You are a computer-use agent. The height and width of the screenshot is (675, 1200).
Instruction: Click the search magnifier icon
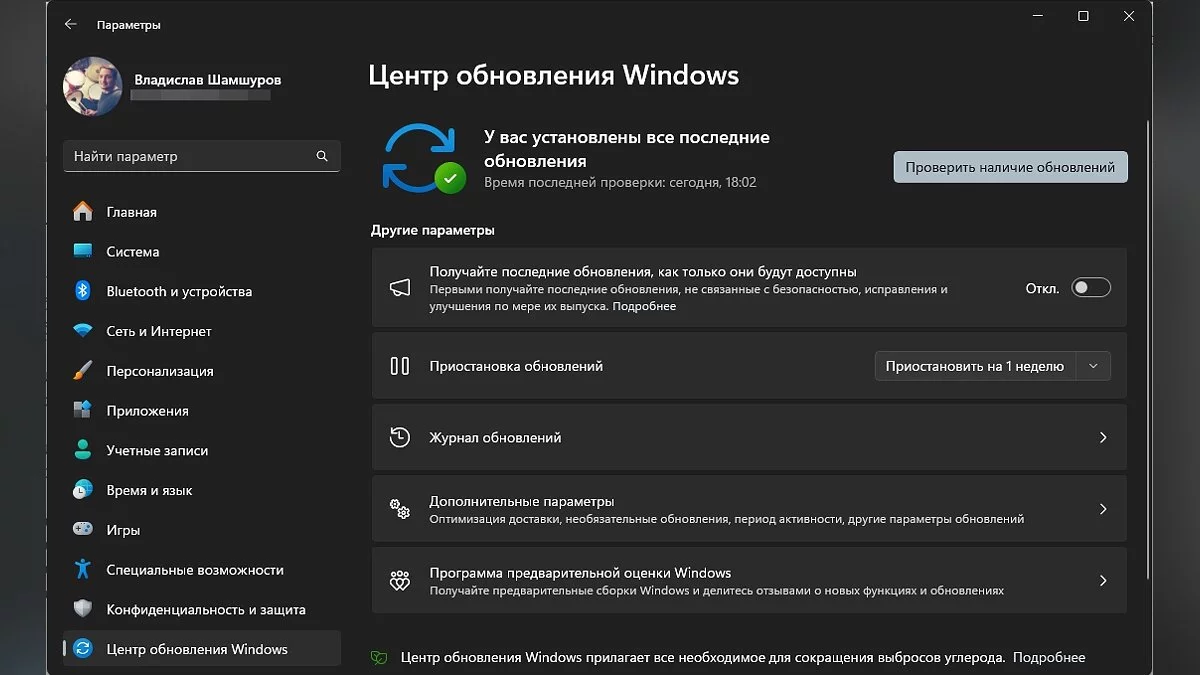pyautogui.click(x=322, y=157)
